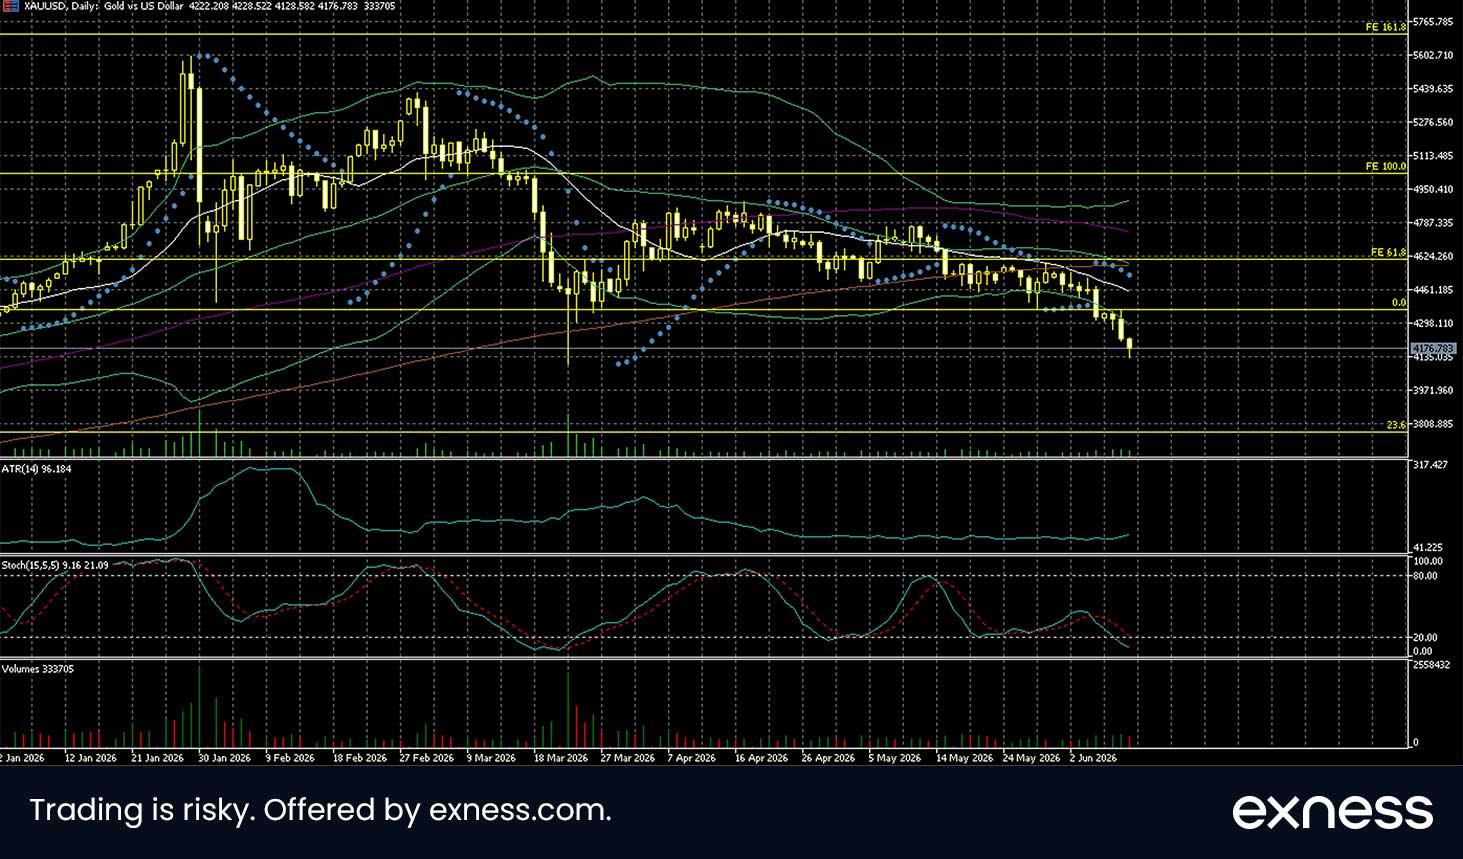1463x859 pixels.
Task: Click the FE 61.8 Fibonacci level label
Action: click(1388, 253)
